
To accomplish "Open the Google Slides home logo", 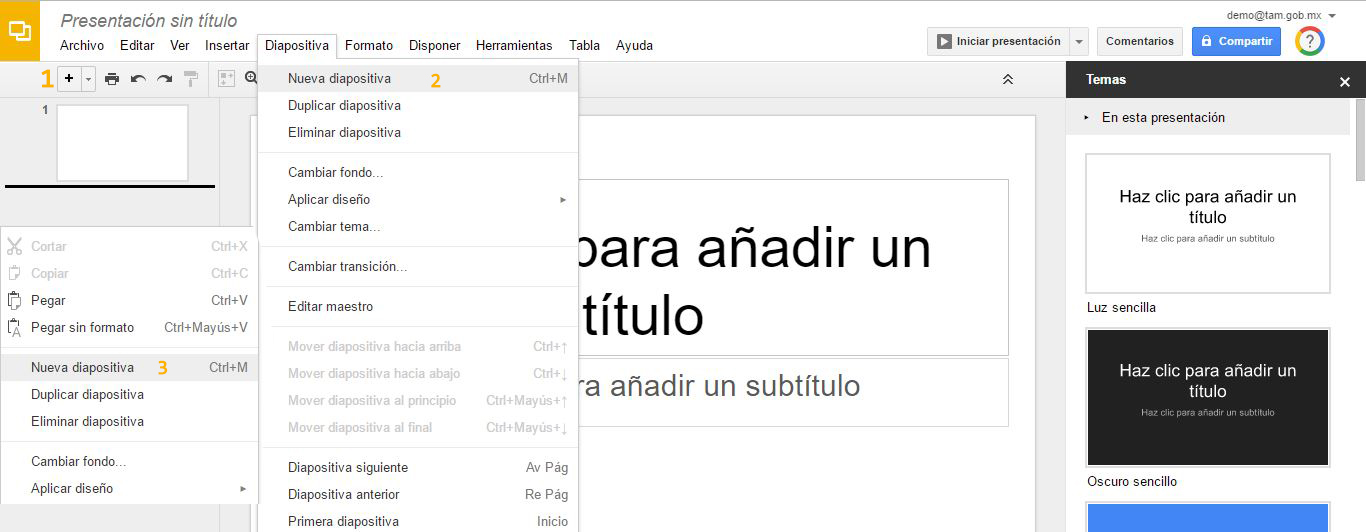I will point(19,30).
